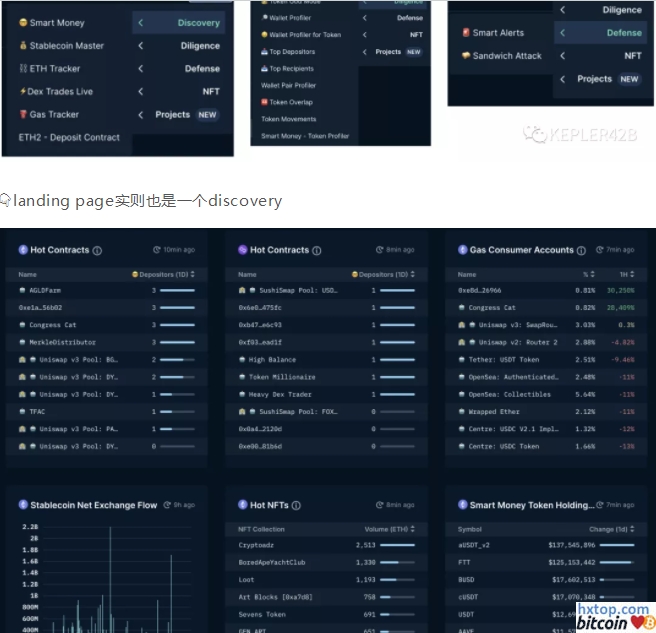Collapse the chevron left of Discovery
The image size is (656, 633).
(141, 23)
